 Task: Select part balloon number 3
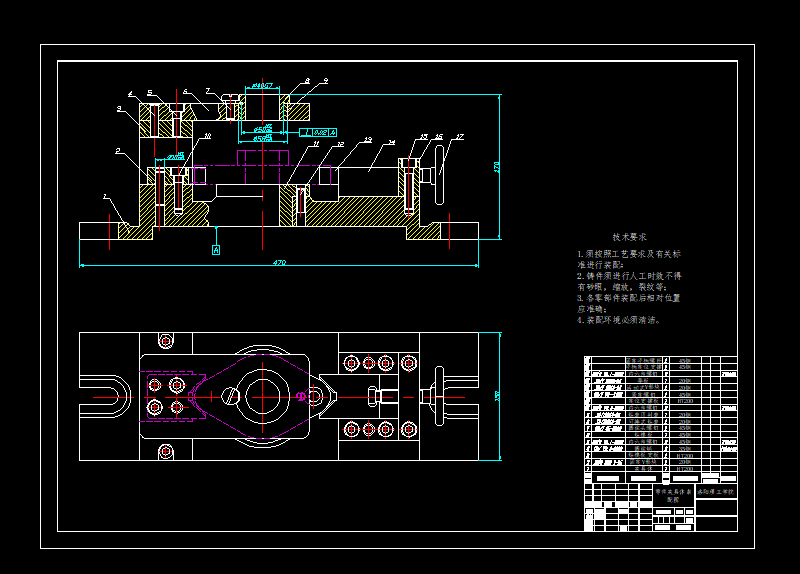point(118,109)
